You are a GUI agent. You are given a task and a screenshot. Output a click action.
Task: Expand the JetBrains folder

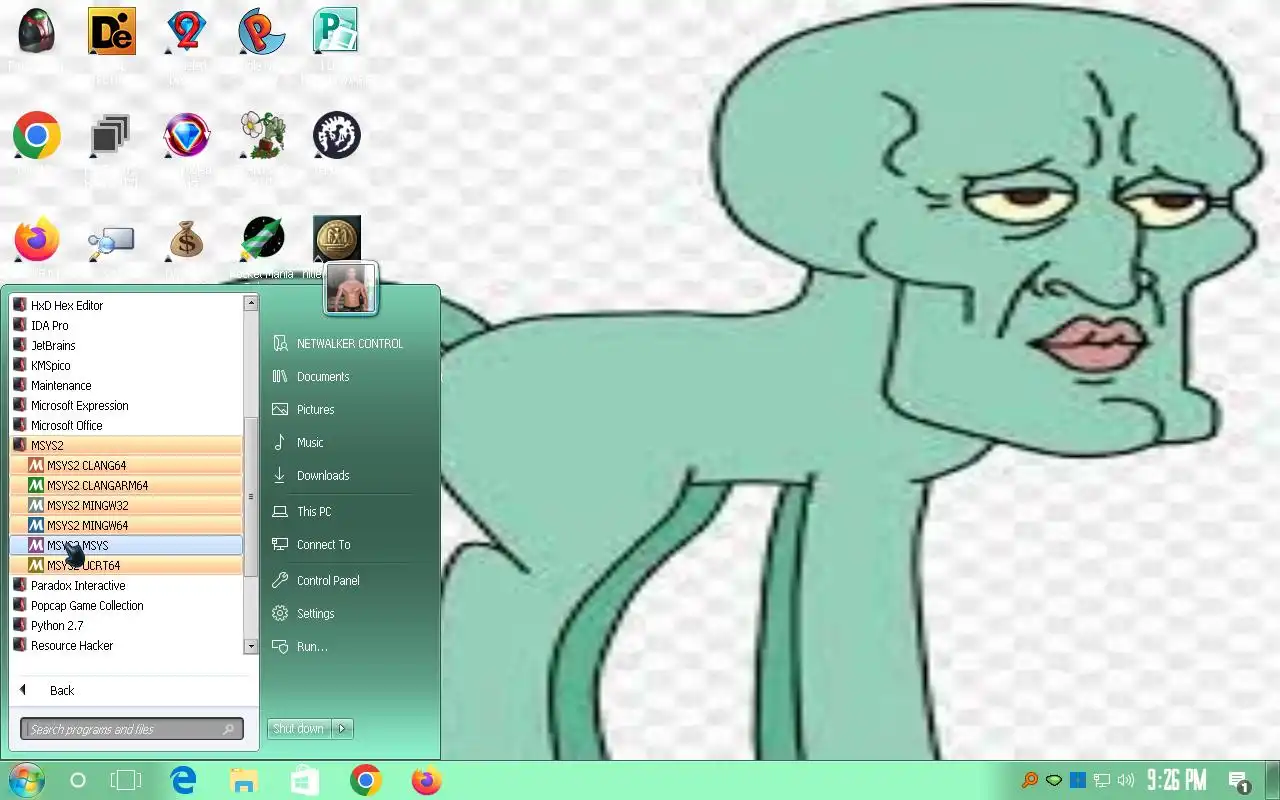[126, 345]
